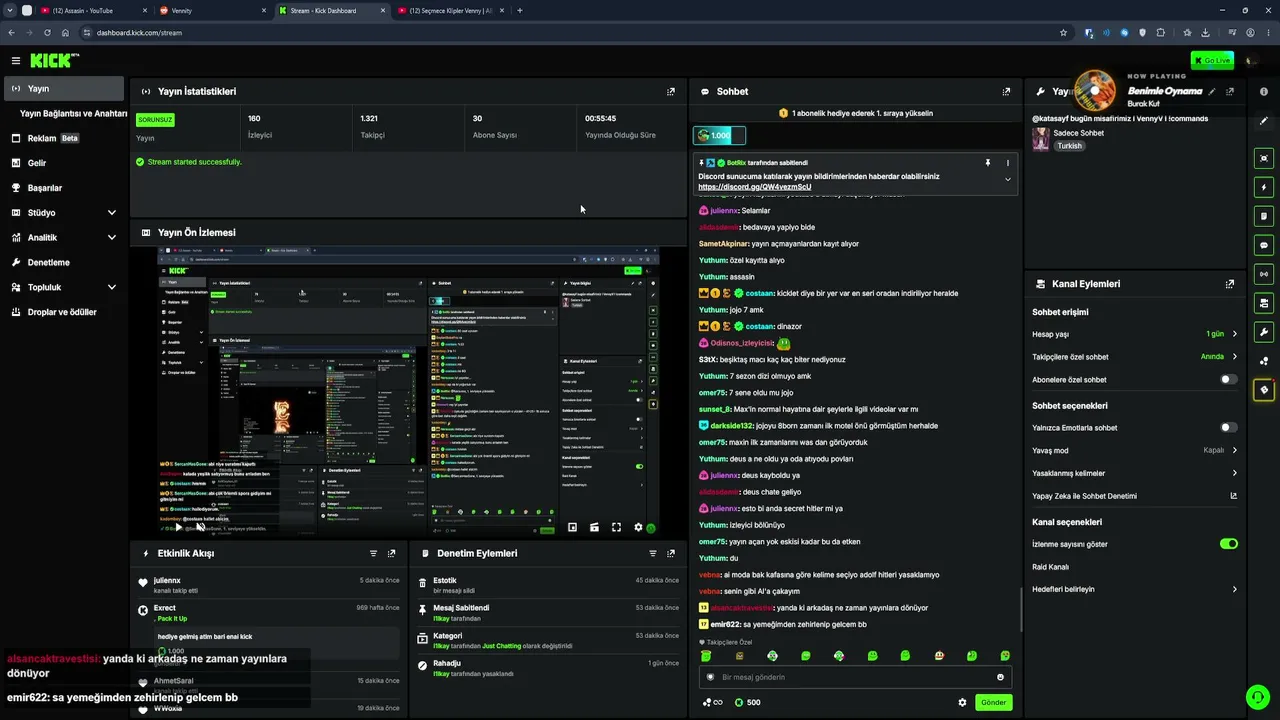Play the stream preview
Image resolution: width=1280 pixels, height=720 pixels.
(179, 527)
